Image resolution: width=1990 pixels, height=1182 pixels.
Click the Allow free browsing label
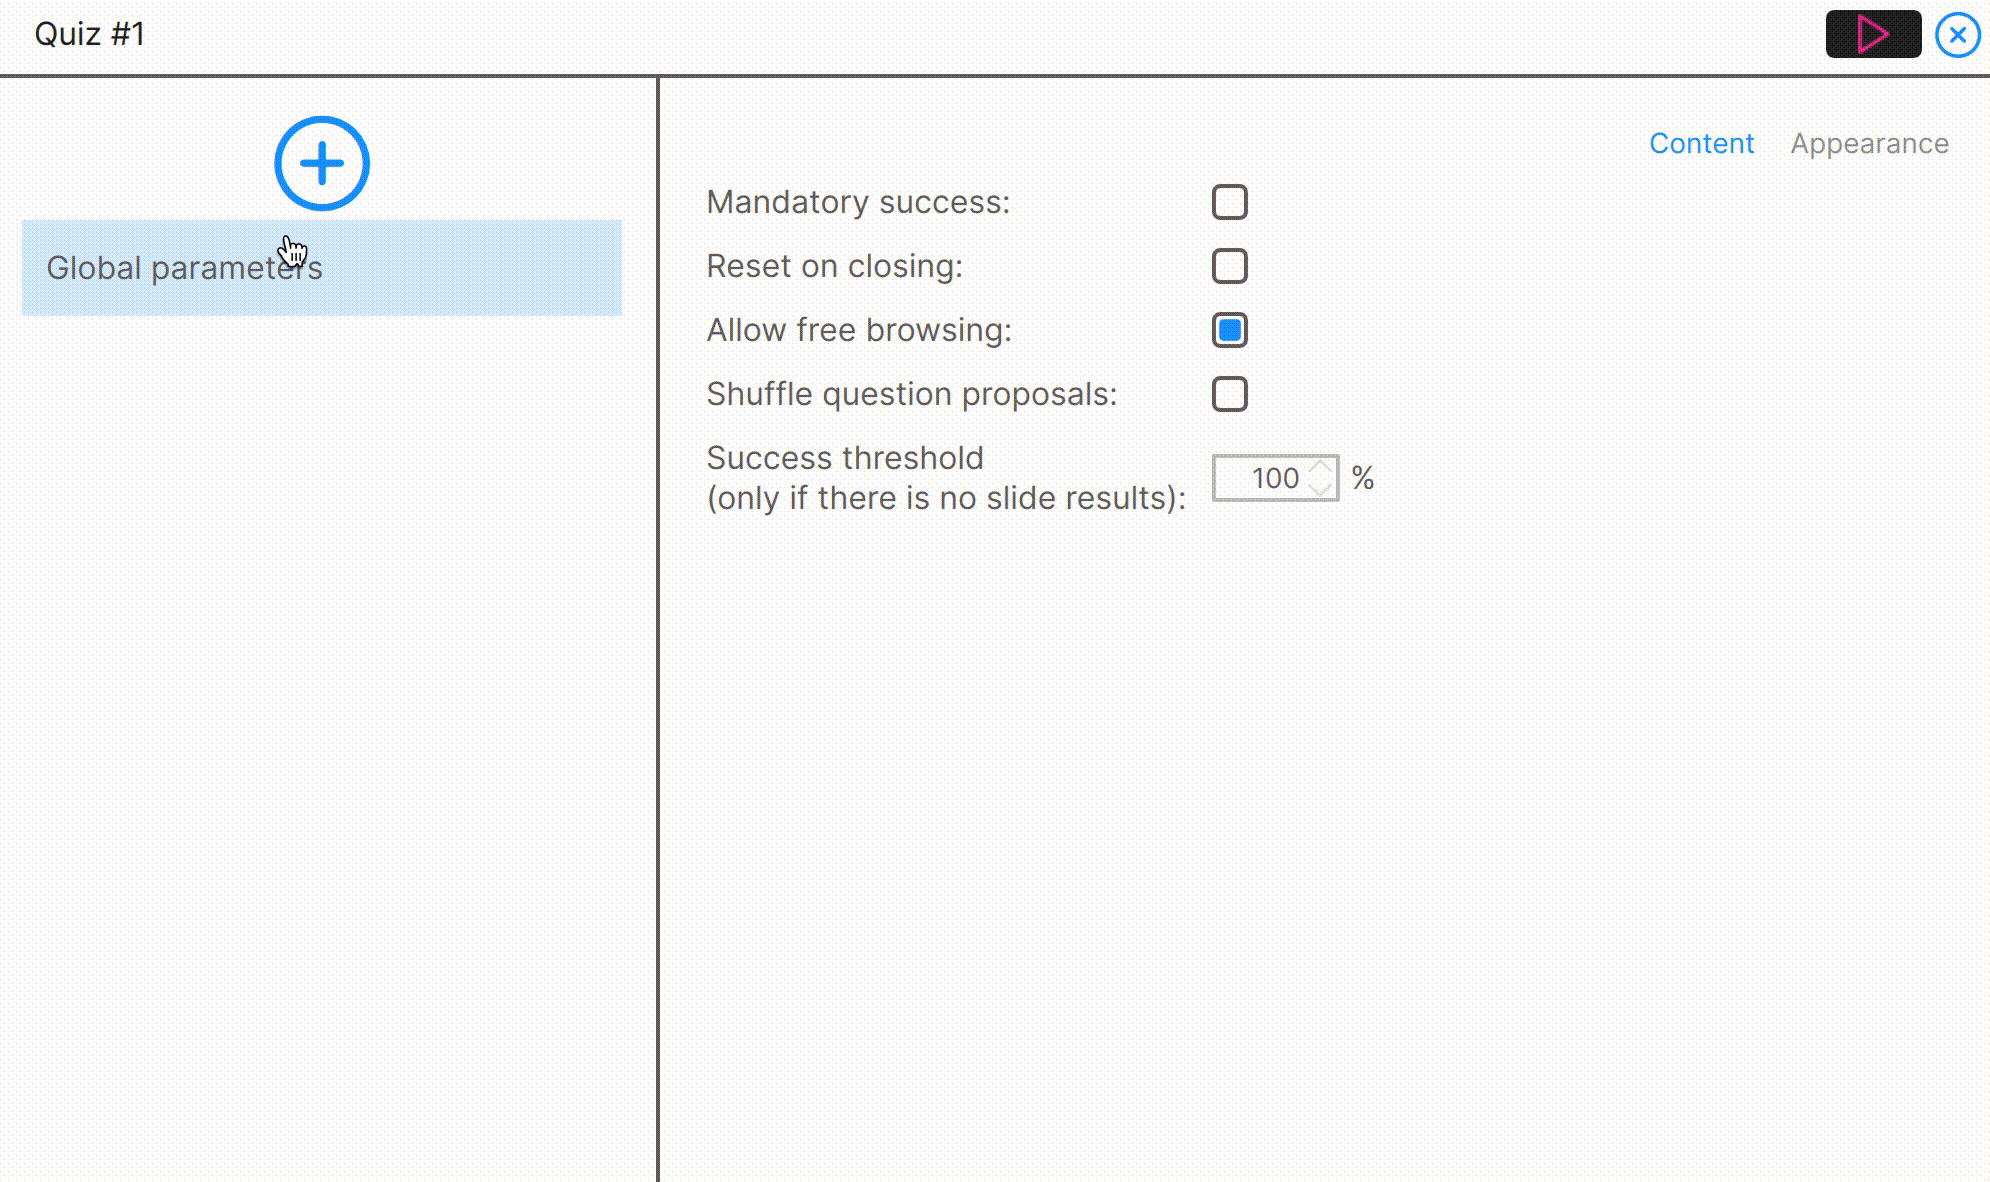[859, 330]
